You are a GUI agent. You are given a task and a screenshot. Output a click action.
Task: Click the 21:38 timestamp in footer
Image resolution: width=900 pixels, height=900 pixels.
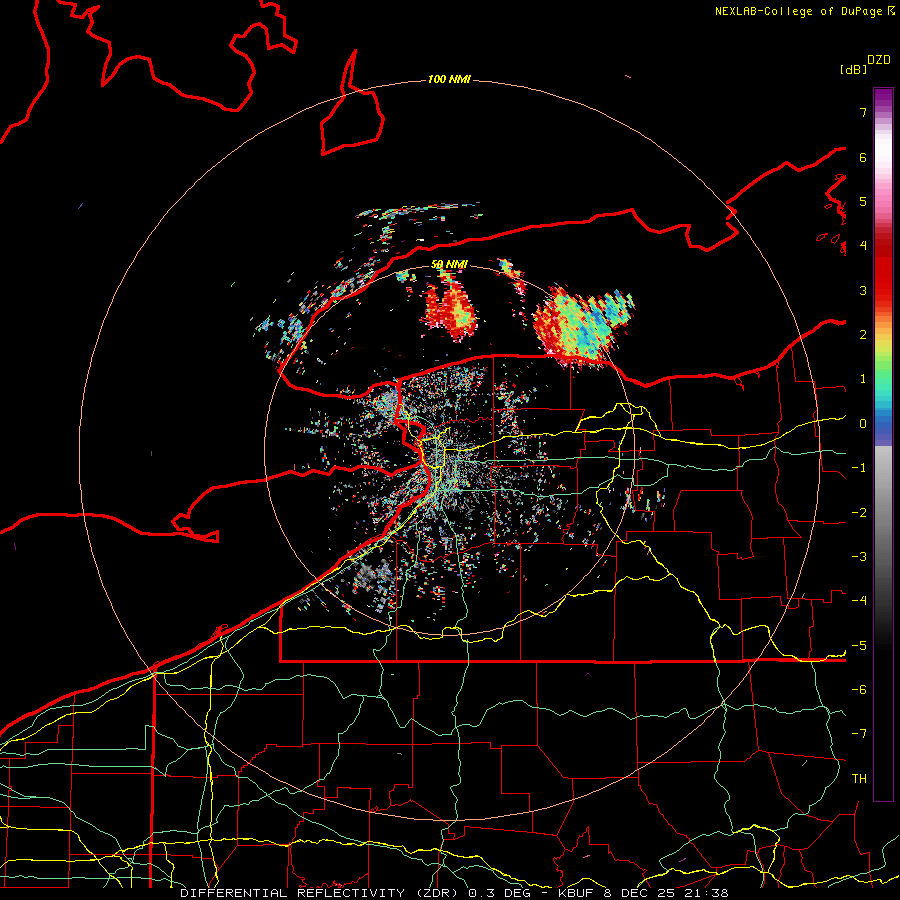[x=709, y=893]
